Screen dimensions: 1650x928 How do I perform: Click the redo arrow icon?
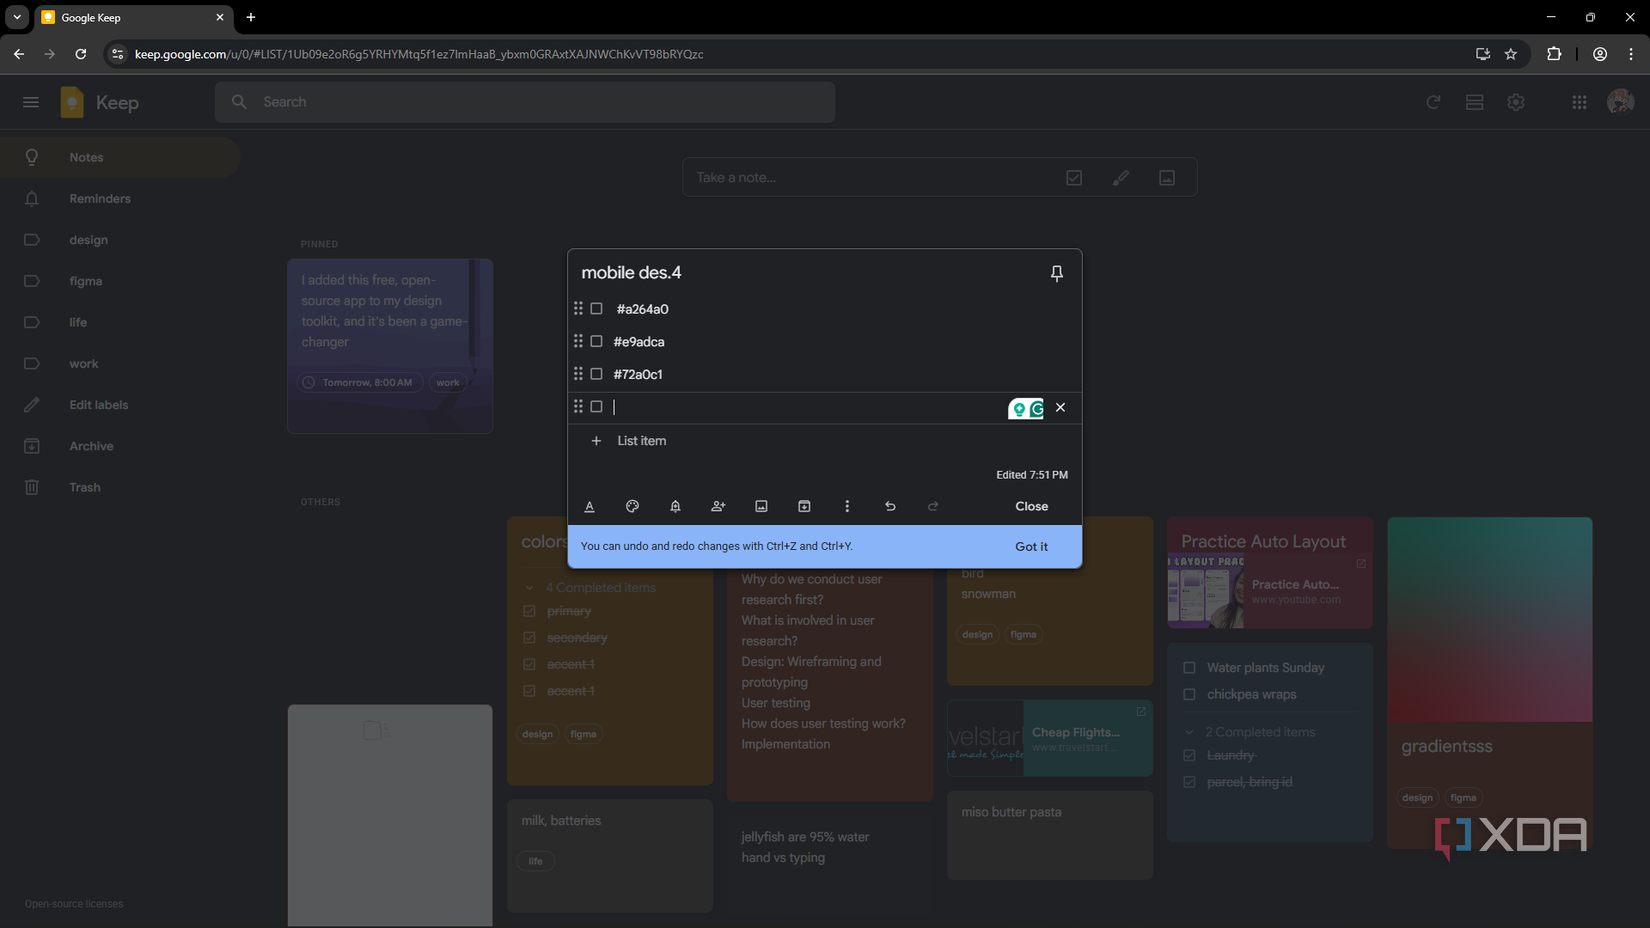click(x=933, y=506)
